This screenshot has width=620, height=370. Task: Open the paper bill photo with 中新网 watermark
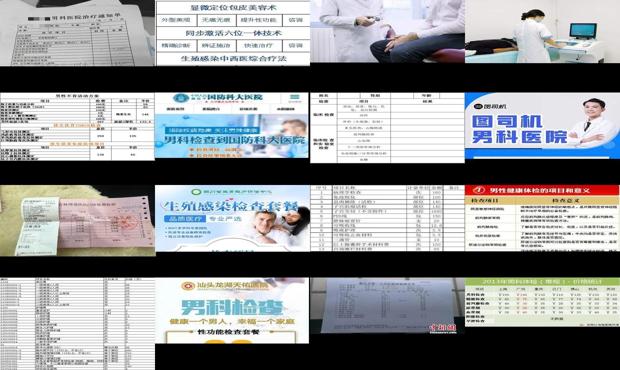(x=388, y=306)
